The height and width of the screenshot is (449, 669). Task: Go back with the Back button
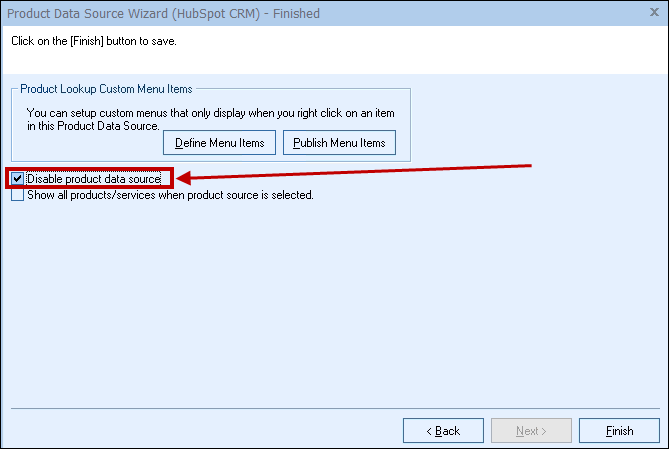[443, 431]
